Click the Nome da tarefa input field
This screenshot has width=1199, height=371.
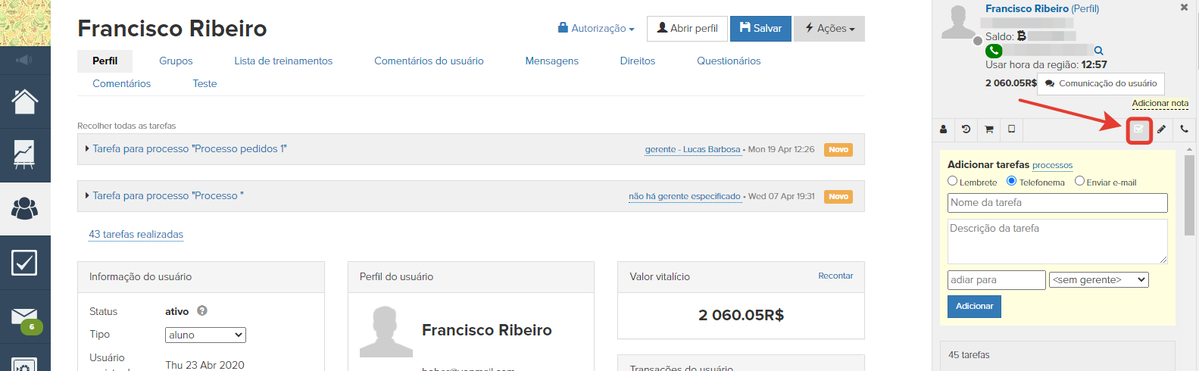click(1057, 203)
